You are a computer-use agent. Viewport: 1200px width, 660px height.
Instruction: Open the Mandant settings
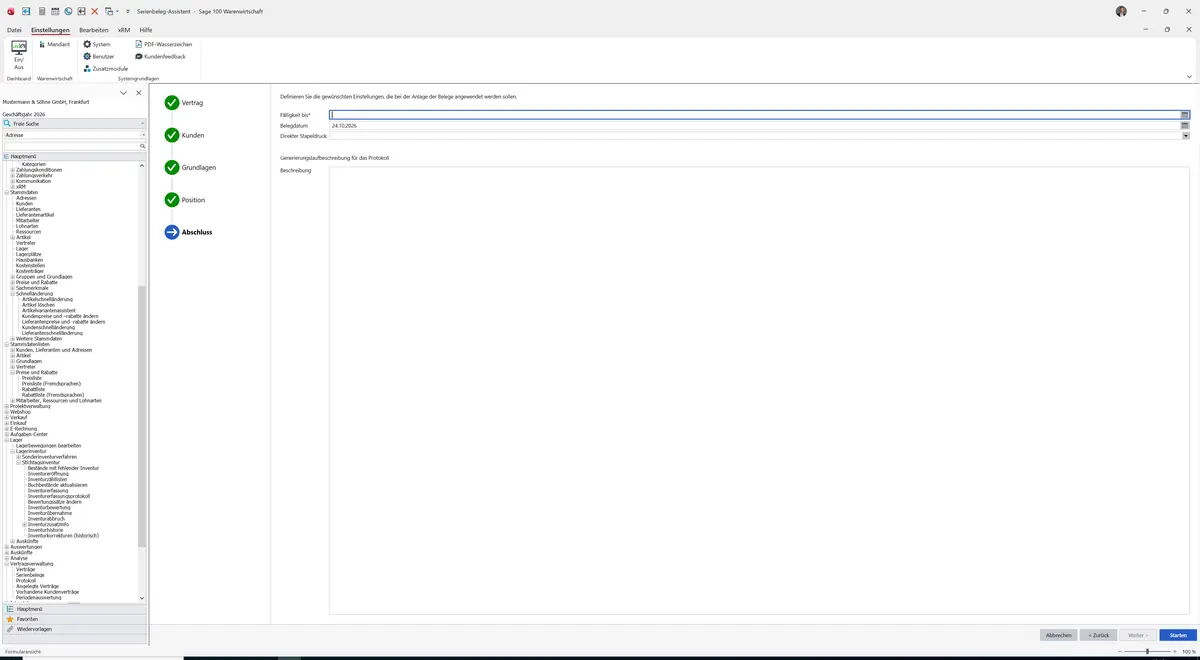click(x=54, y=44)
